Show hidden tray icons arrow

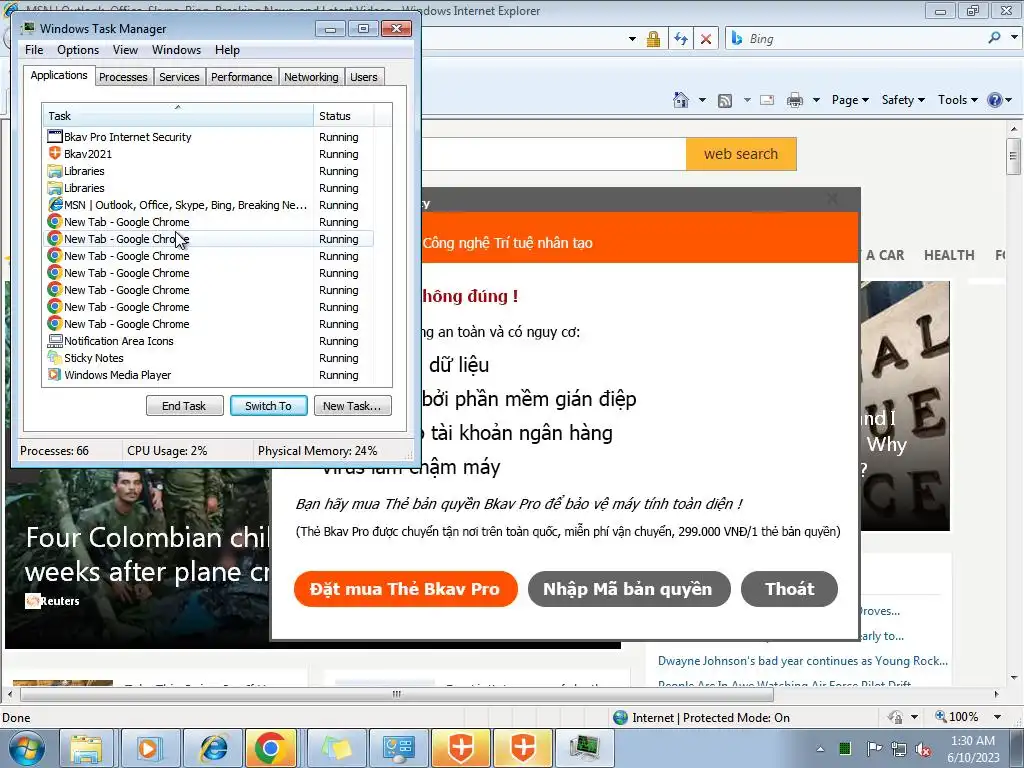[820, 749]
